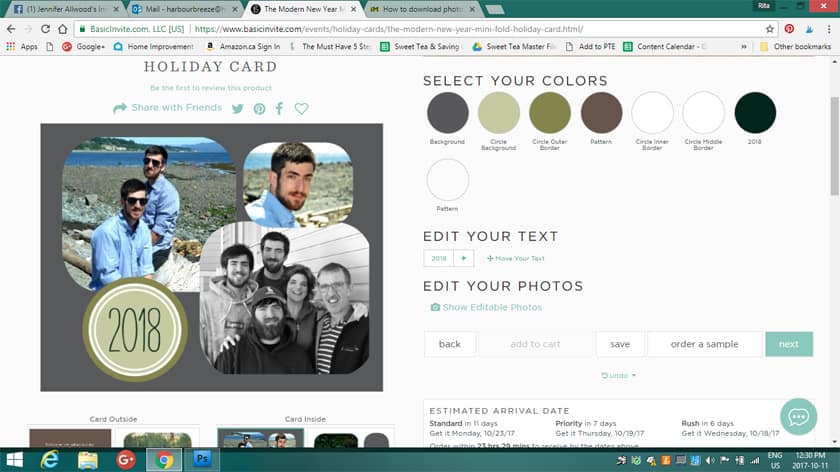Open the live chat bubble
This screenshot has height=472, width=840.
click(798, 417)
